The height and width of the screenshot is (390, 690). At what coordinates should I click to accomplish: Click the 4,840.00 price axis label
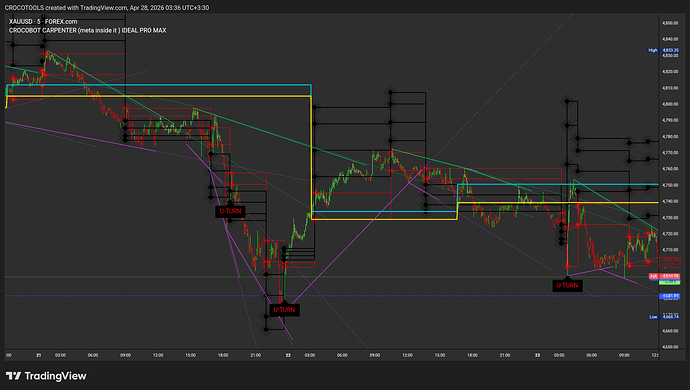[670, 39]
